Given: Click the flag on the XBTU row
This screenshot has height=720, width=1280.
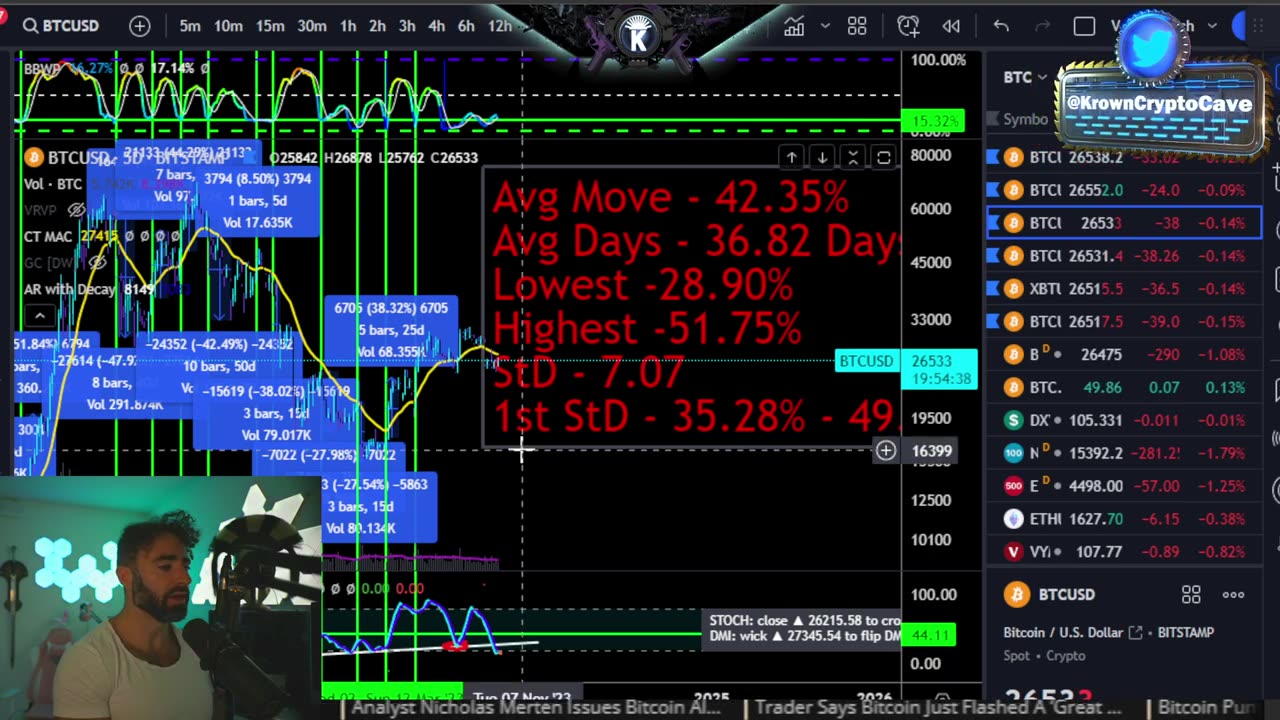Looking at the screenshot, I should [992, 289].
